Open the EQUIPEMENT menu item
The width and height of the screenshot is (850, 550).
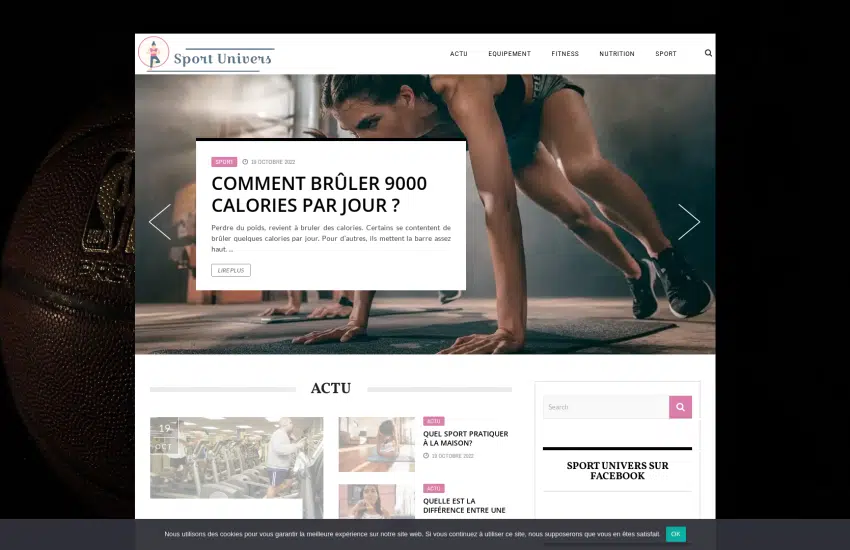click(x=509, y=54)
